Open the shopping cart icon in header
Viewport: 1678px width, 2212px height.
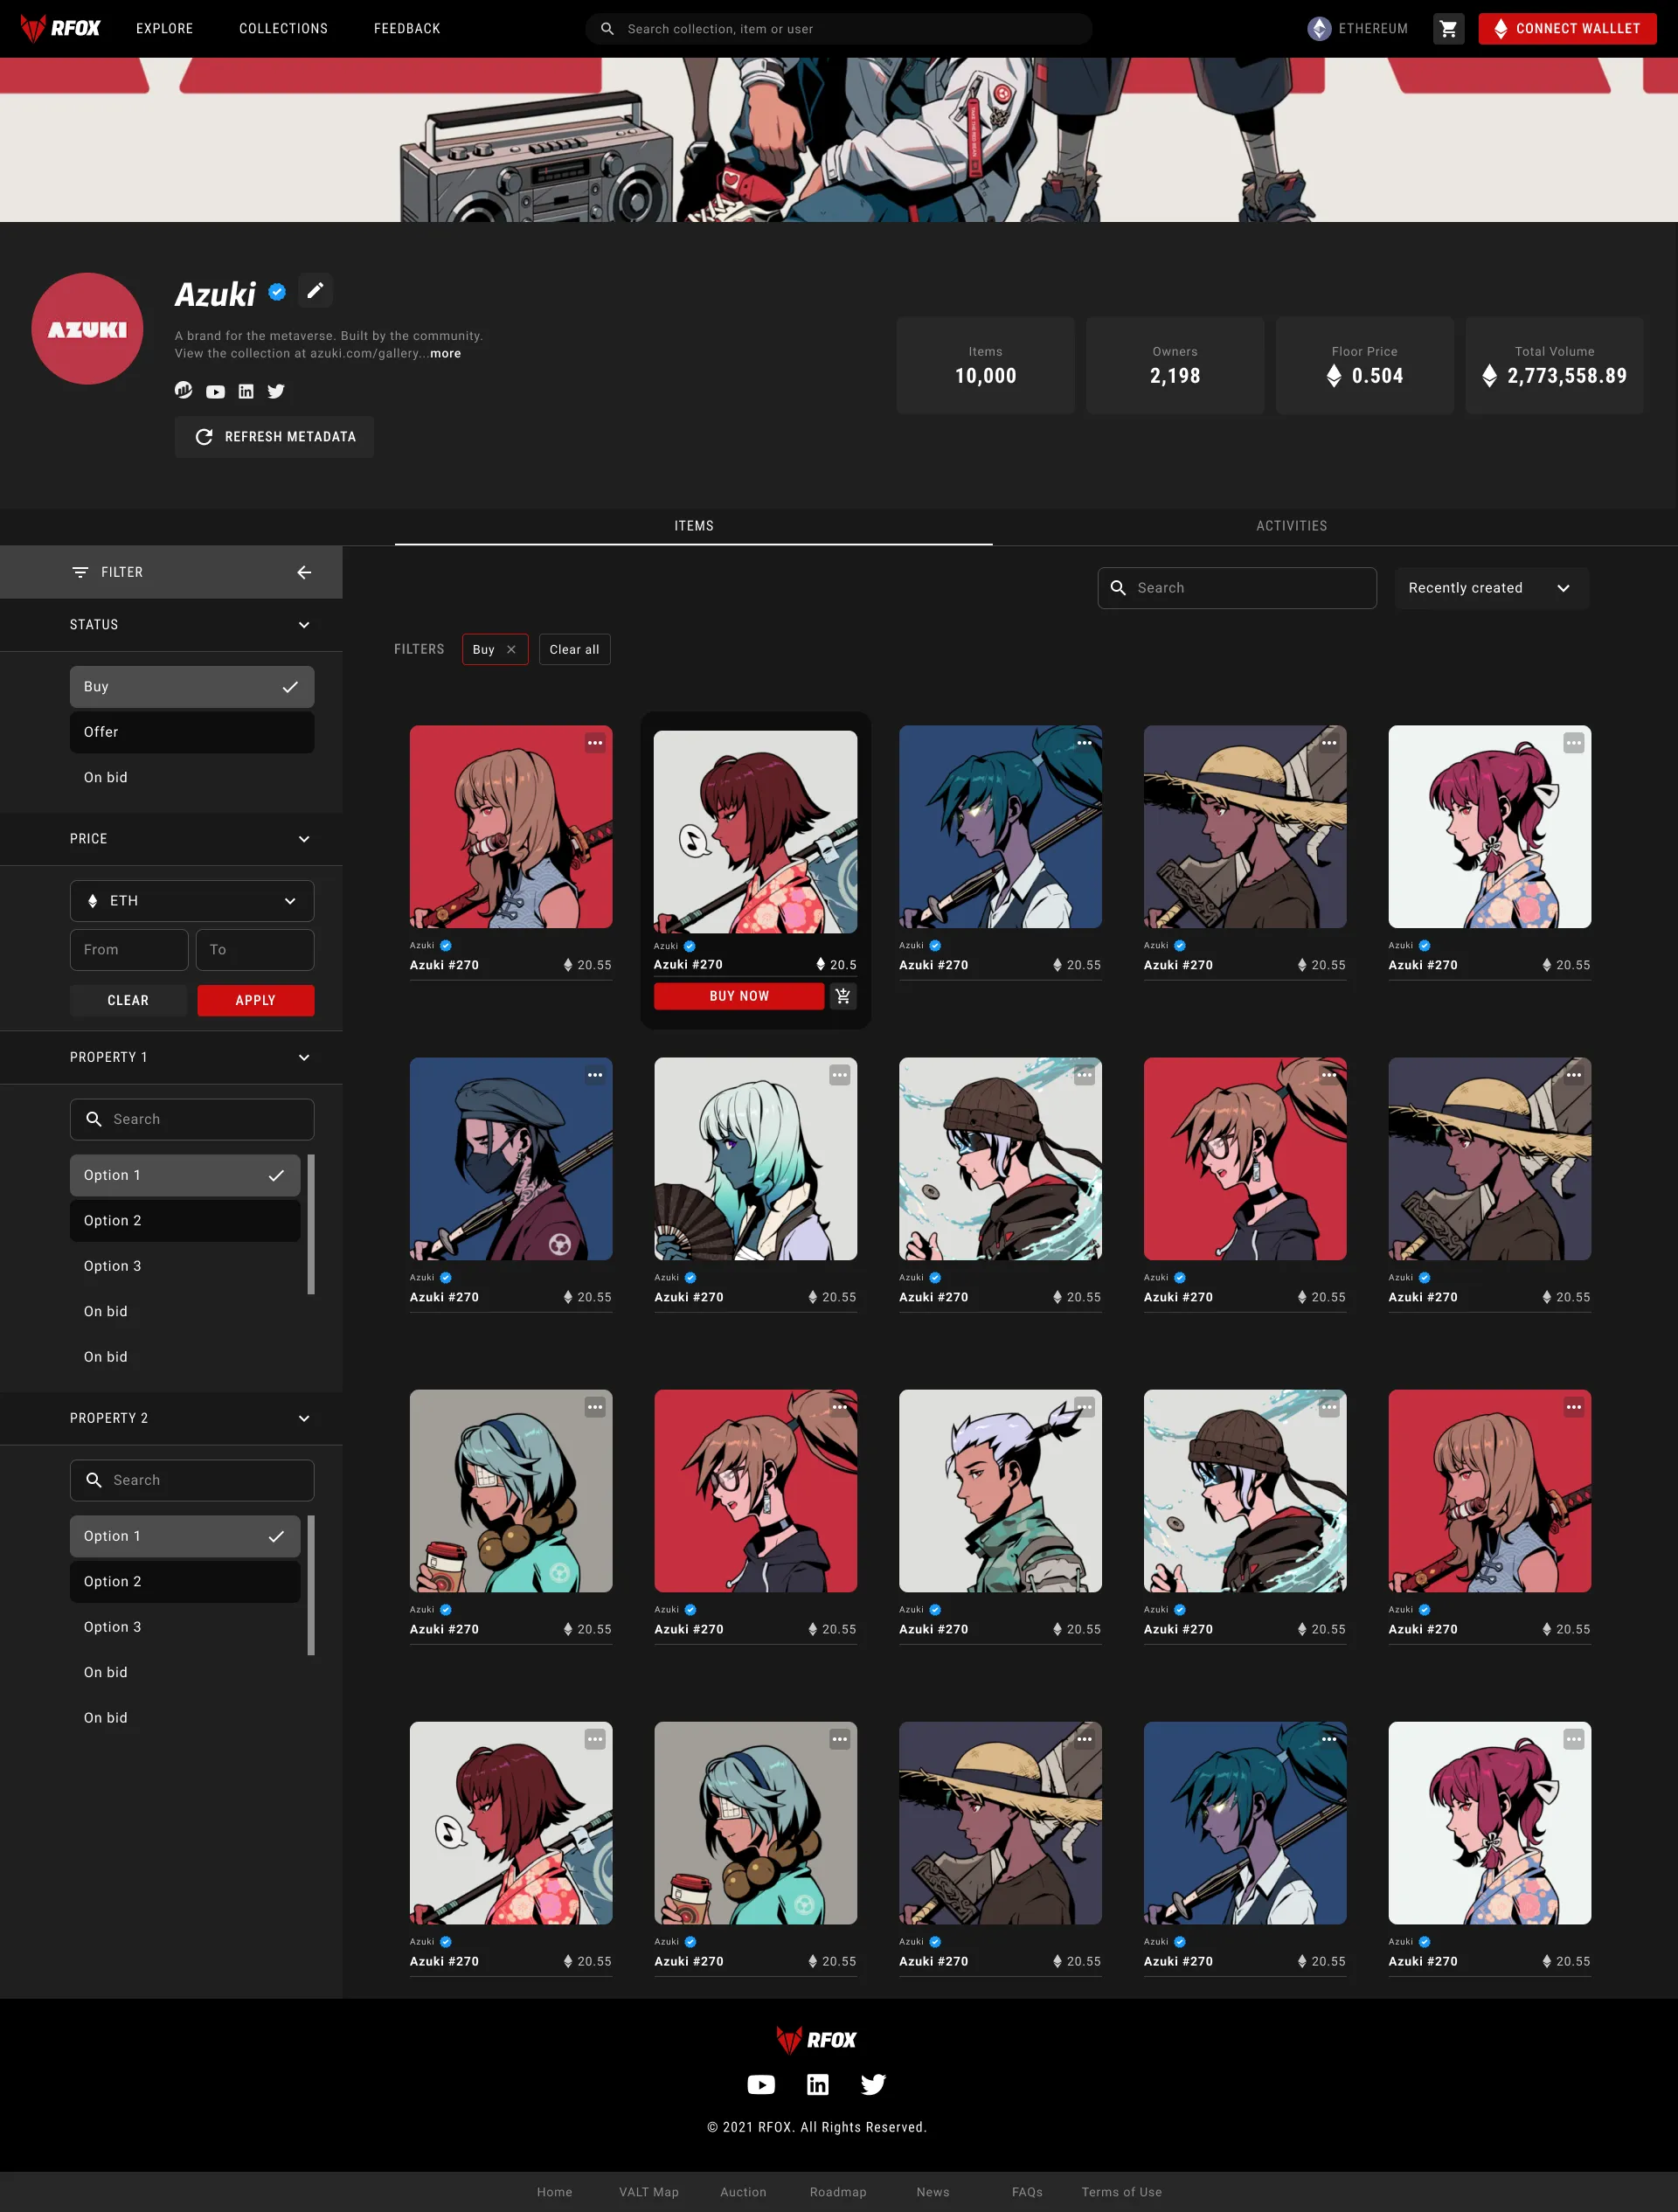point(1447,29)
